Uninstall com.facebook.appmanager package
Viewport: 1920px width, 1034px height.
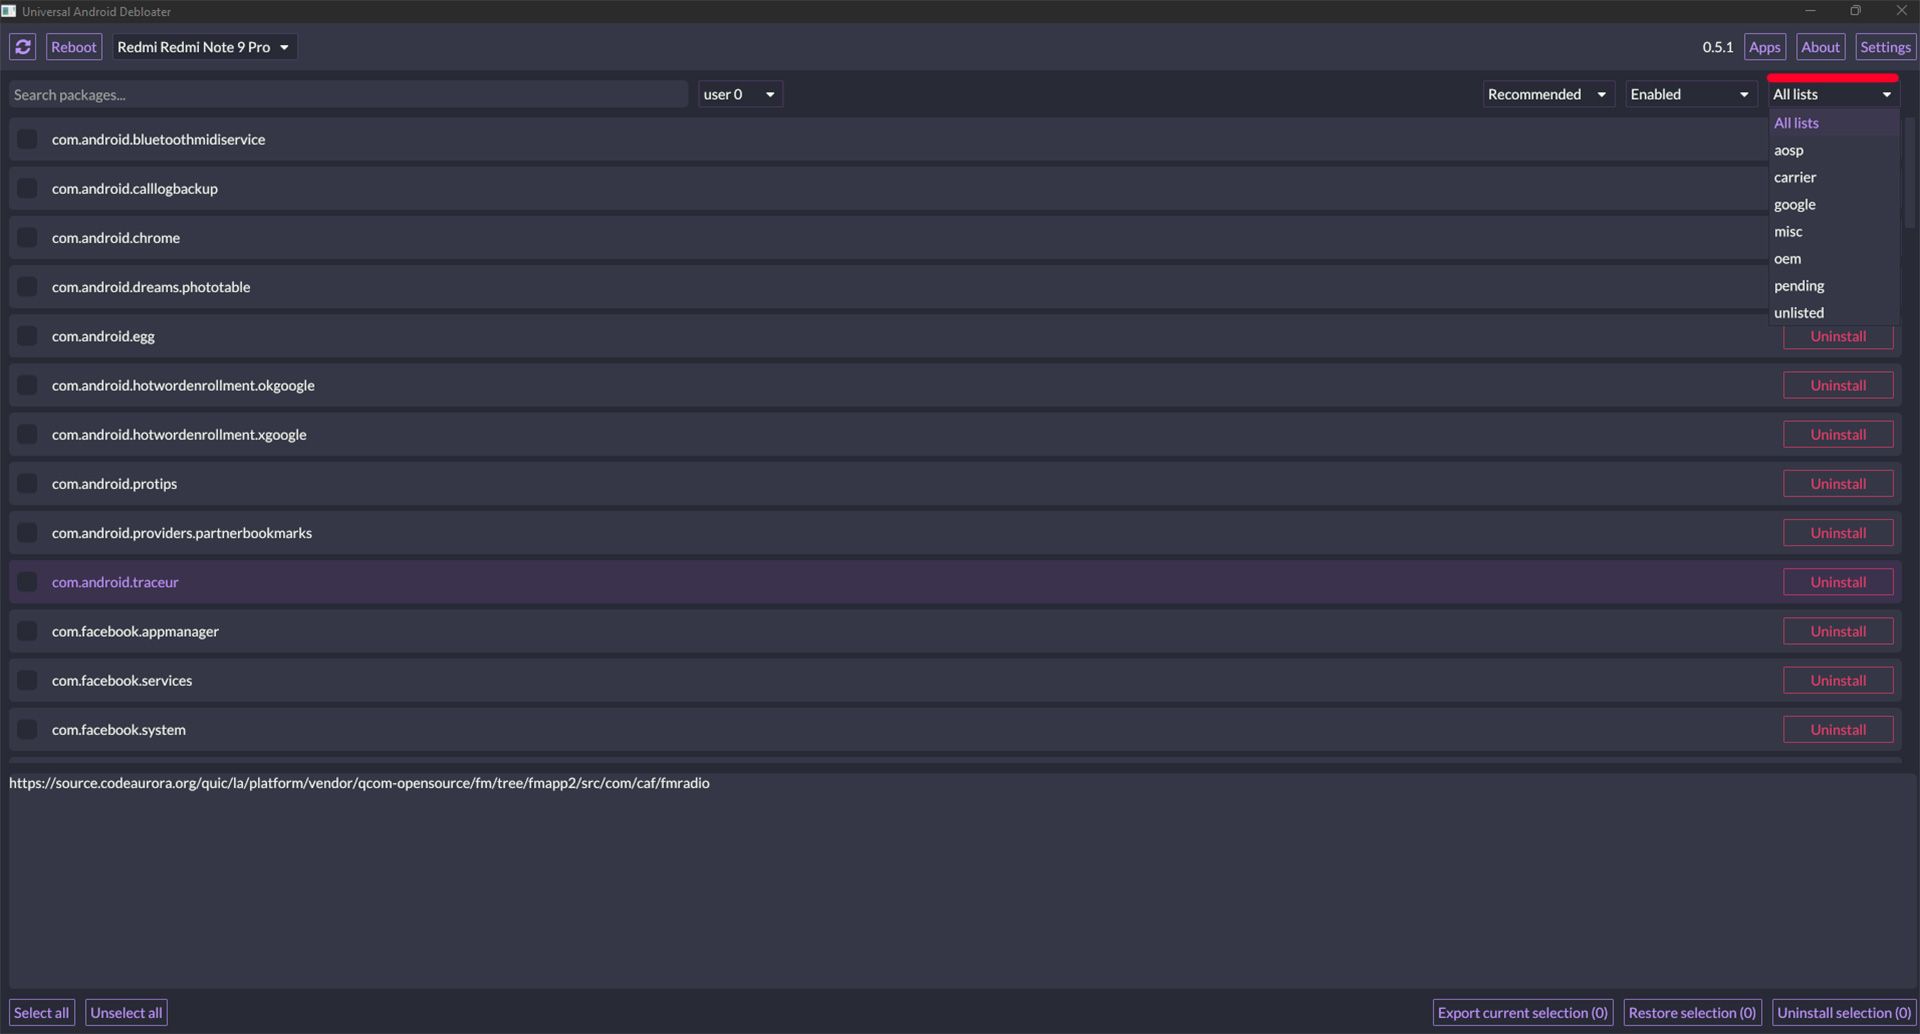point(1838,631)
